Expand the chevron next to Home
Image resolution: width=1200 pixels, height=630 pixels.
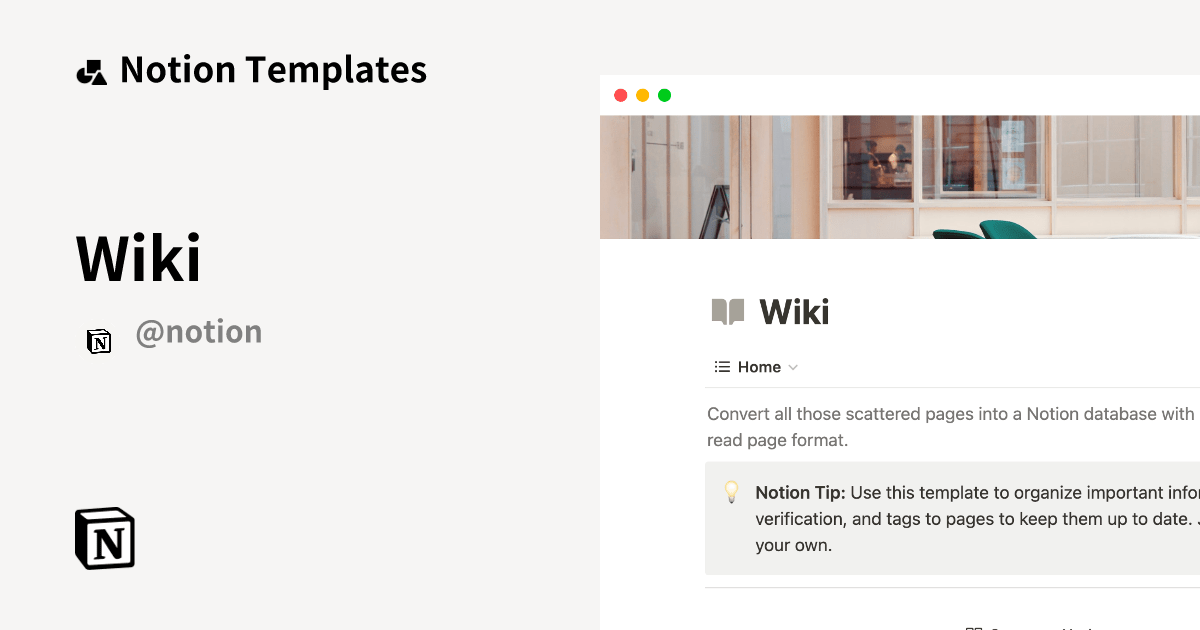[793, 367]
